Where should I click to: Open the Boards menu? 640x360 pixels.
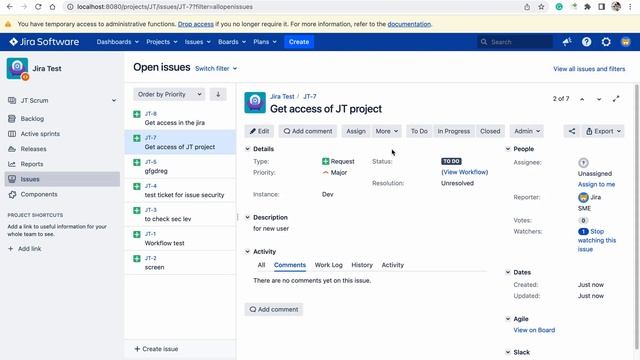coord(232,42)
